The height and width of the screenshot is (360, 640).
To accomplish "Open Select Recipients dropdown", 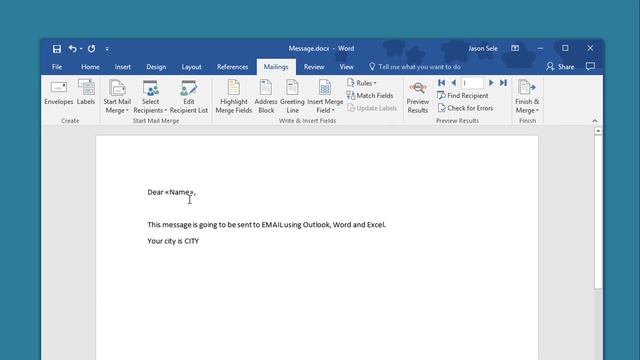I will pyautogui.click(x=150, y=97).
